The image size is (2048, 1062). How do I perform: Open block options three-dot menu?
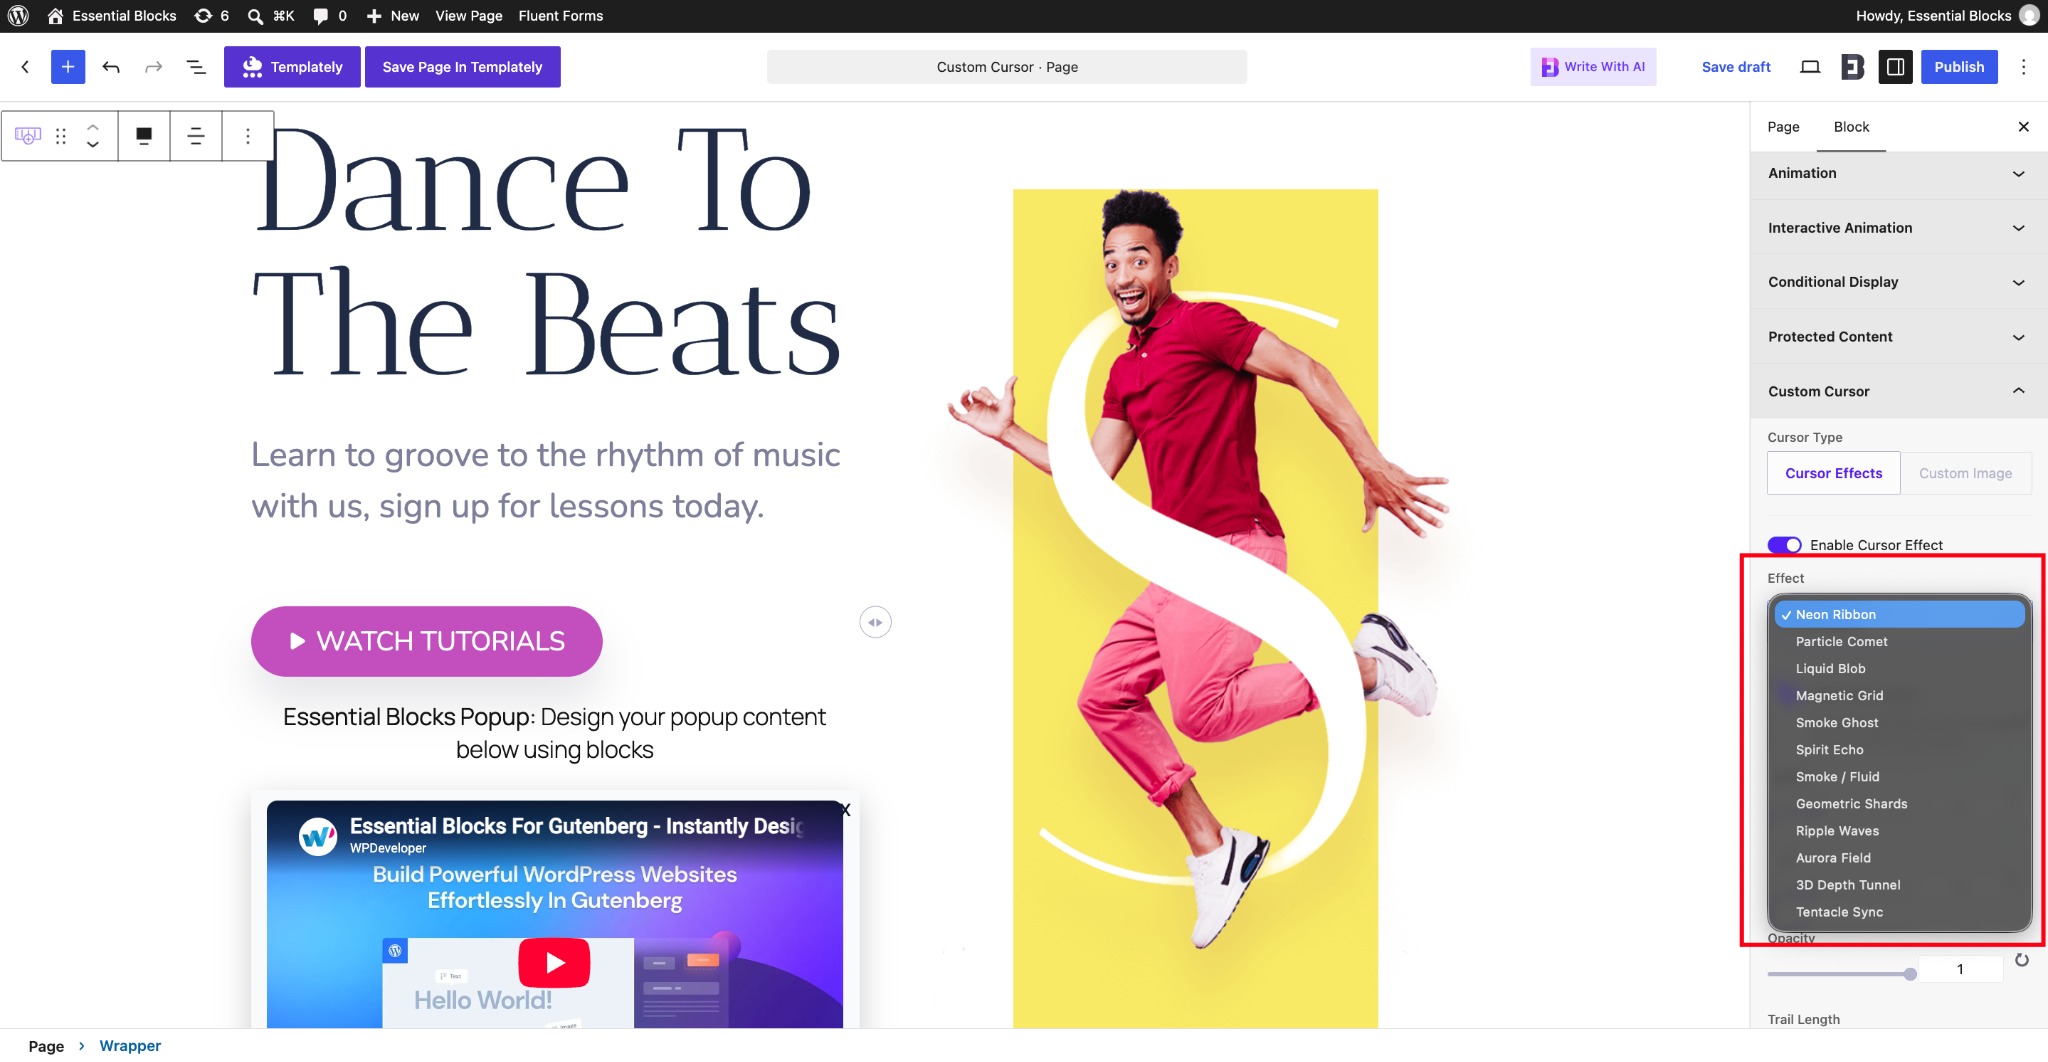click(248, 136)
